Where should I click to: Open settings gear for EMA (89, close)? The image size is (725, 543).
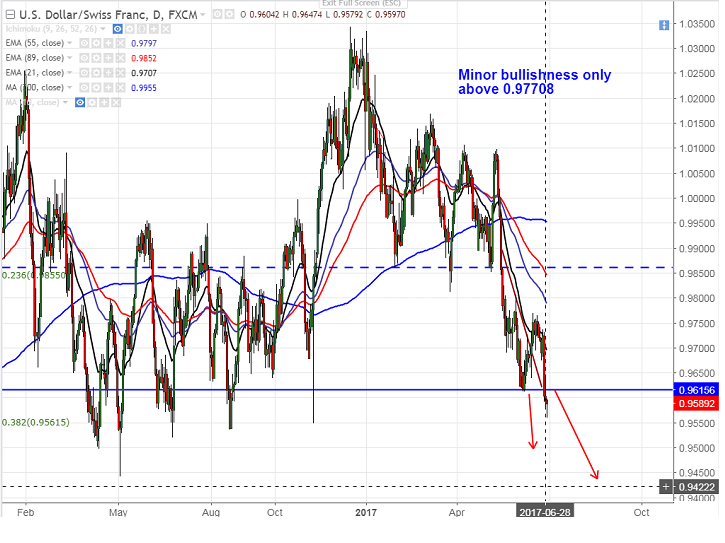96,58
